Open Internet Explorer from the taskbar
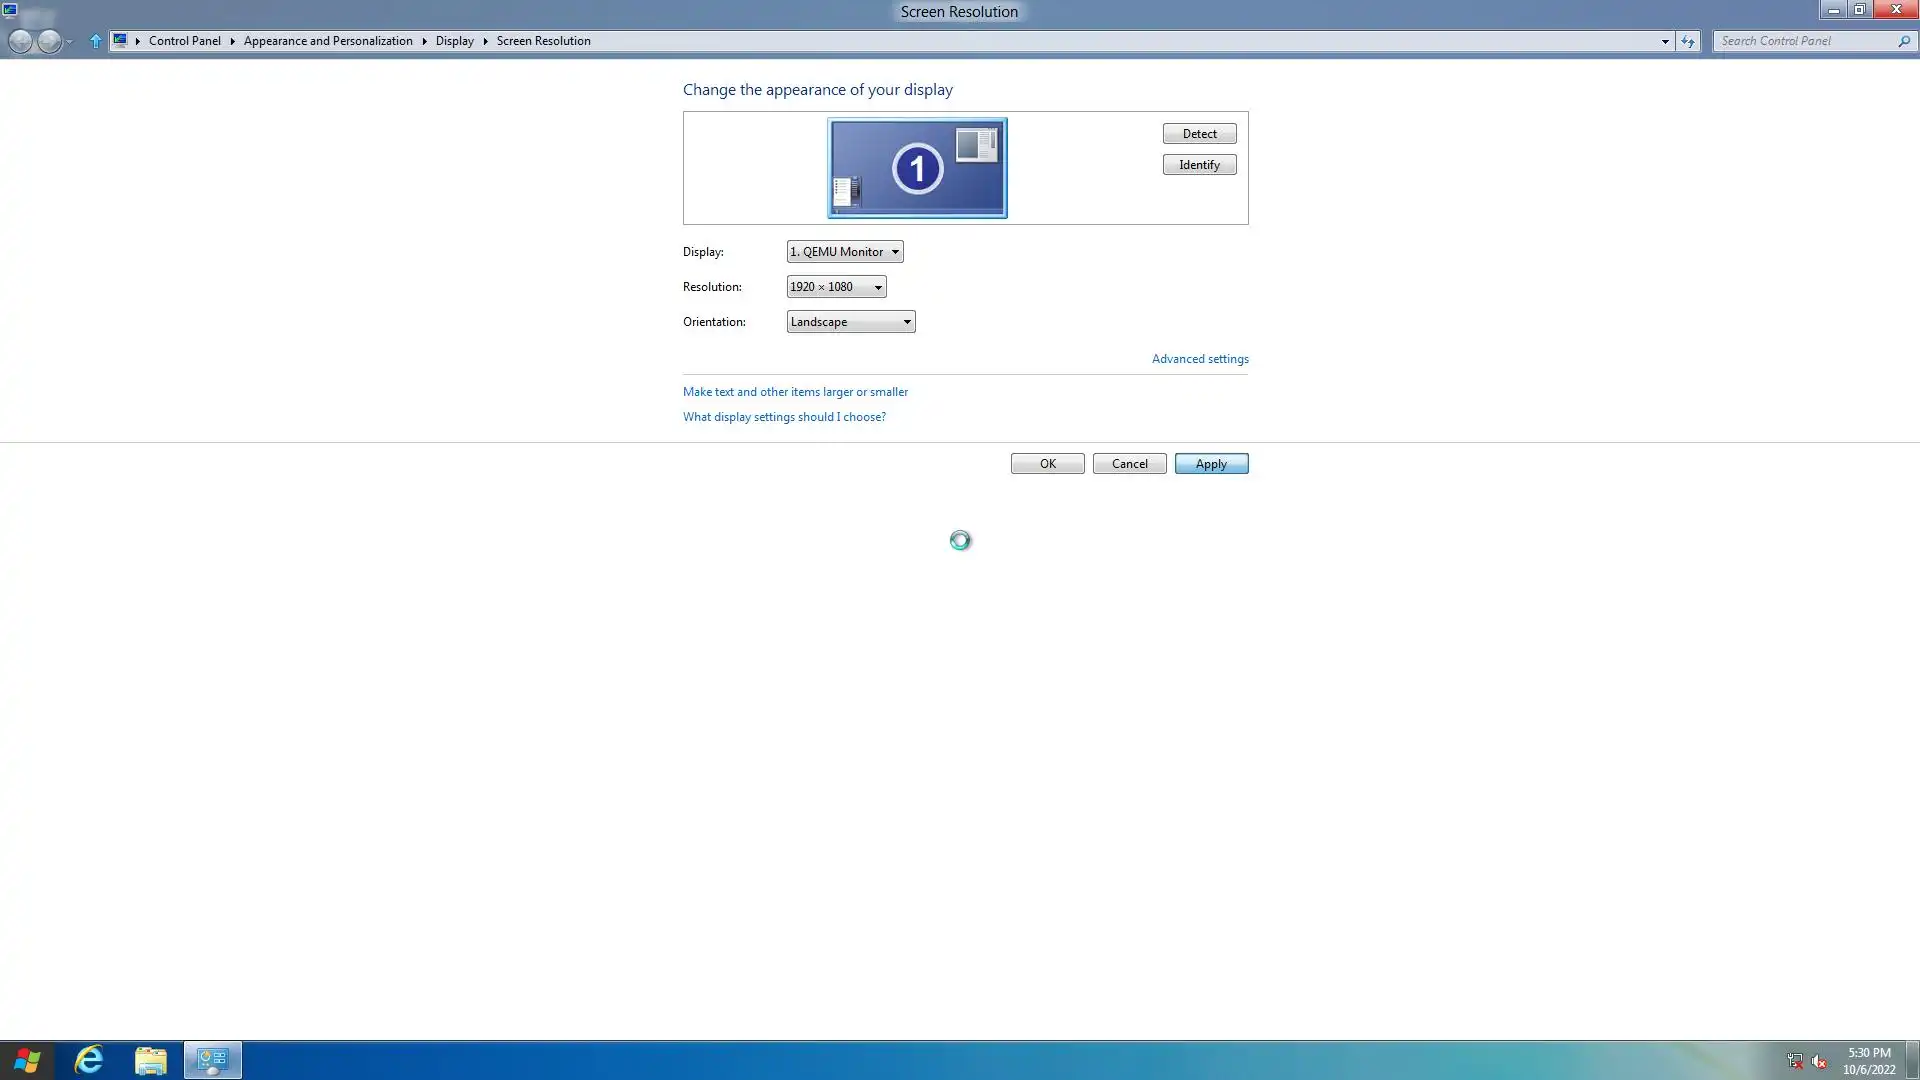1920x1080 pixels. coord(89,1060)
